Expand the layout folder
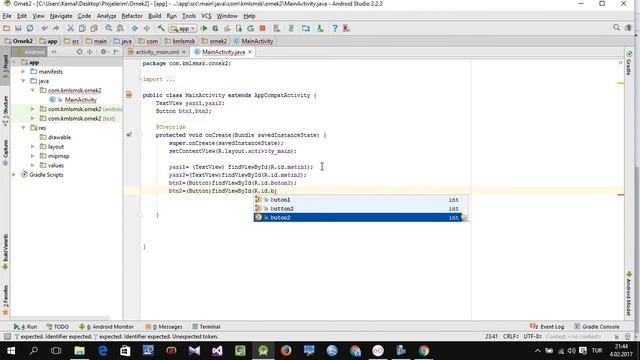This screenshot has height=360, width=640. coord(33,147)
